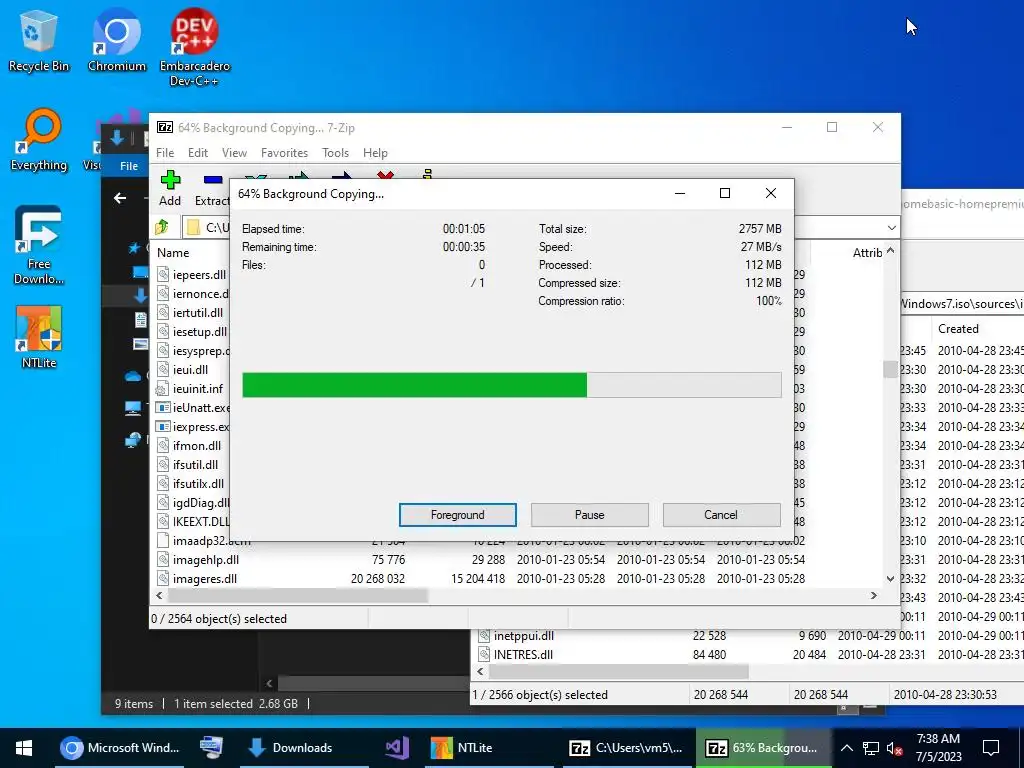Expand the 7-Zip address path dropdown
1024x768 pixels.
(x=891, y=227)
